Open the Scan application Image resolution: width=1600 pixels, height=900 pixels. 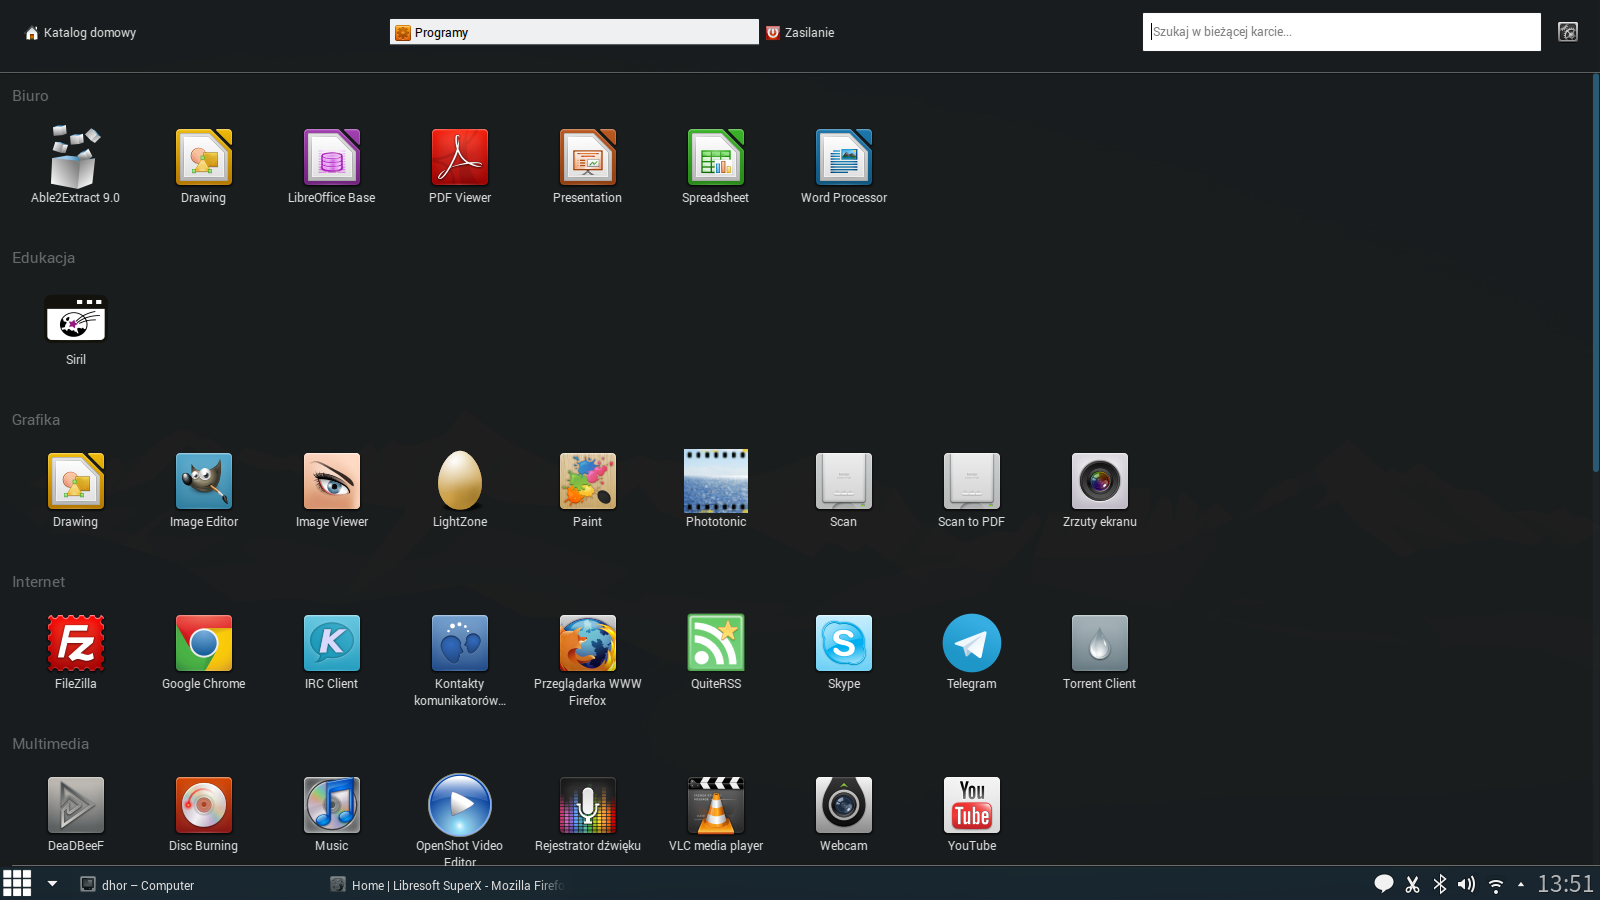coord(843,490)
